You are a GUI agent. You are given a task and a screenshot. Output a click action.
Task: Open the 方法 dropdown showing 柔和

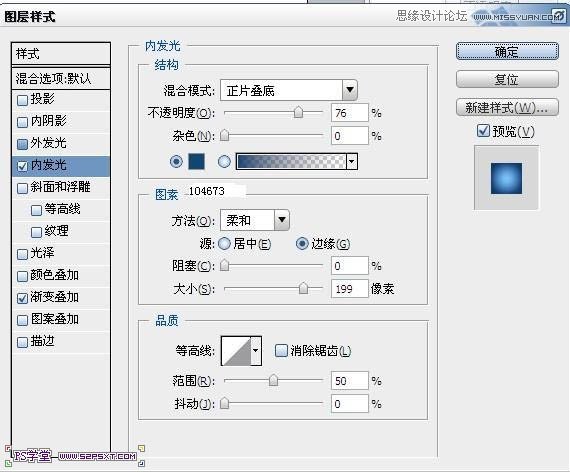(255, 220)
